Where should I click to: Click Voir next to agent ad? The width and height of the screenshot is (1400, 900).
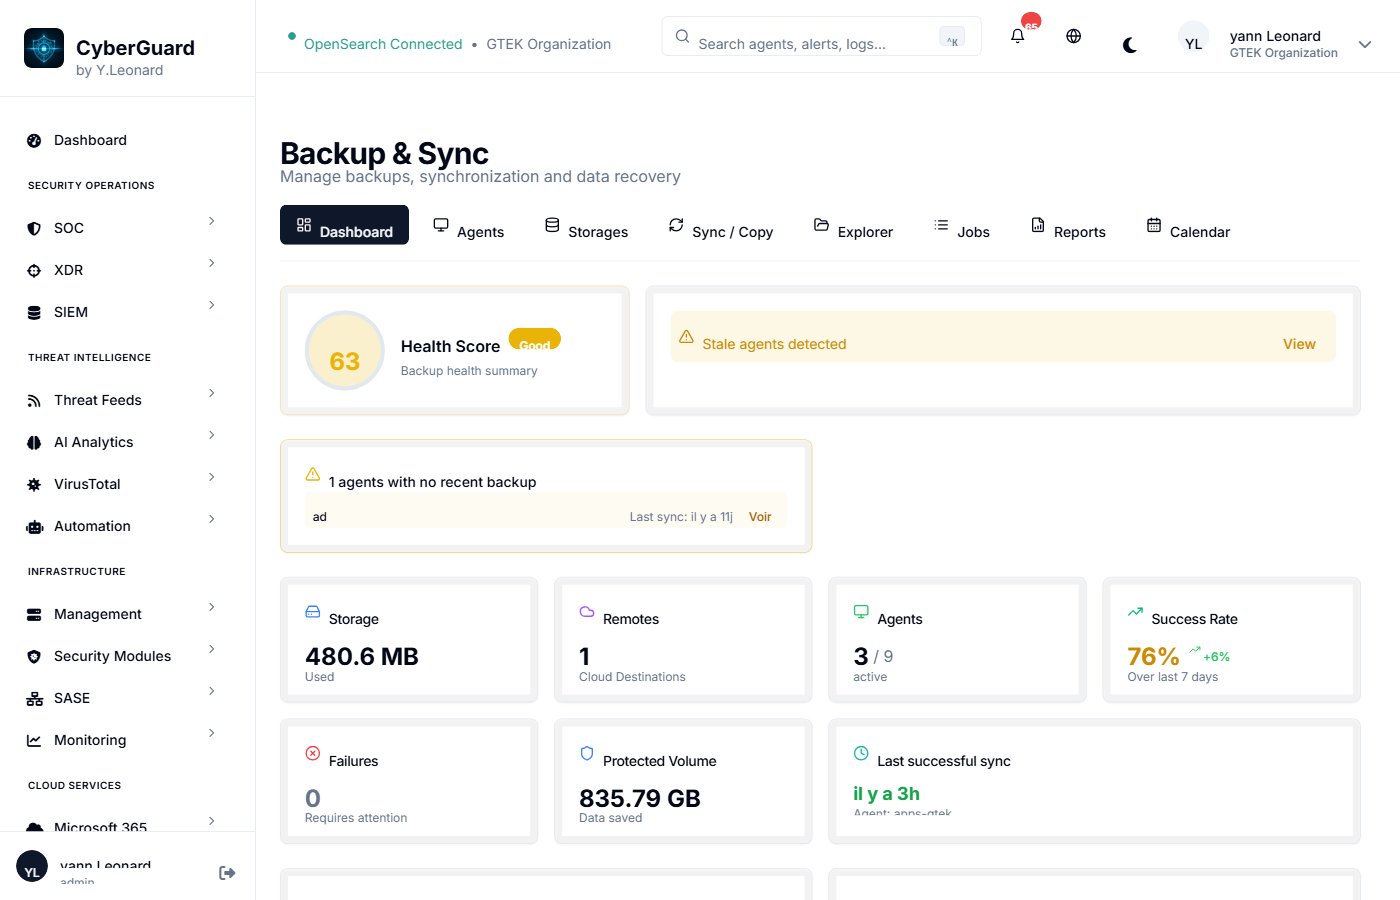point(760,517)
